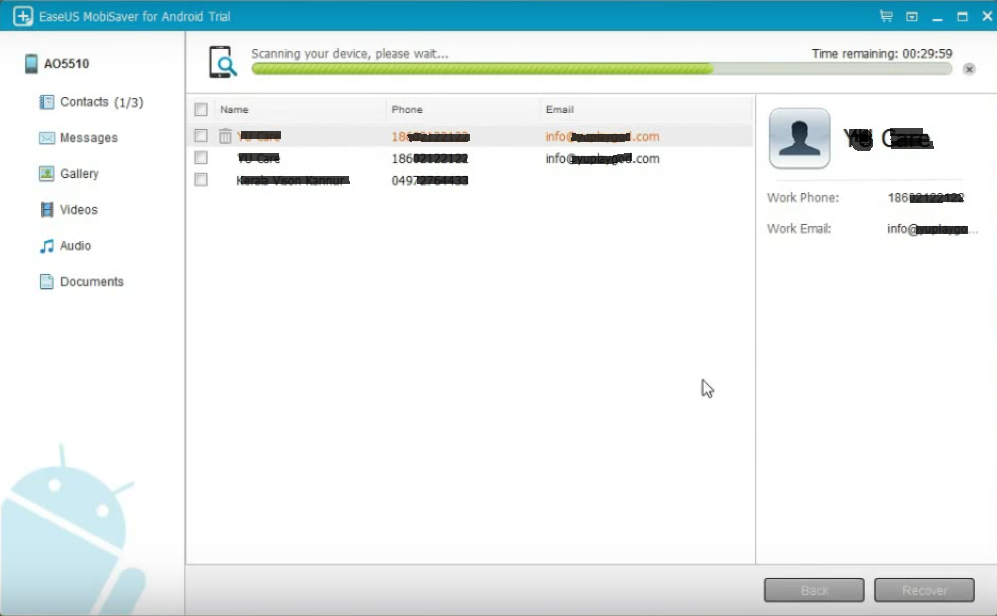This screenshot has width=997, height=616.
Task: Open the shopping cart purchase icon
Action: pyautogui.click(x=886, y=16)
